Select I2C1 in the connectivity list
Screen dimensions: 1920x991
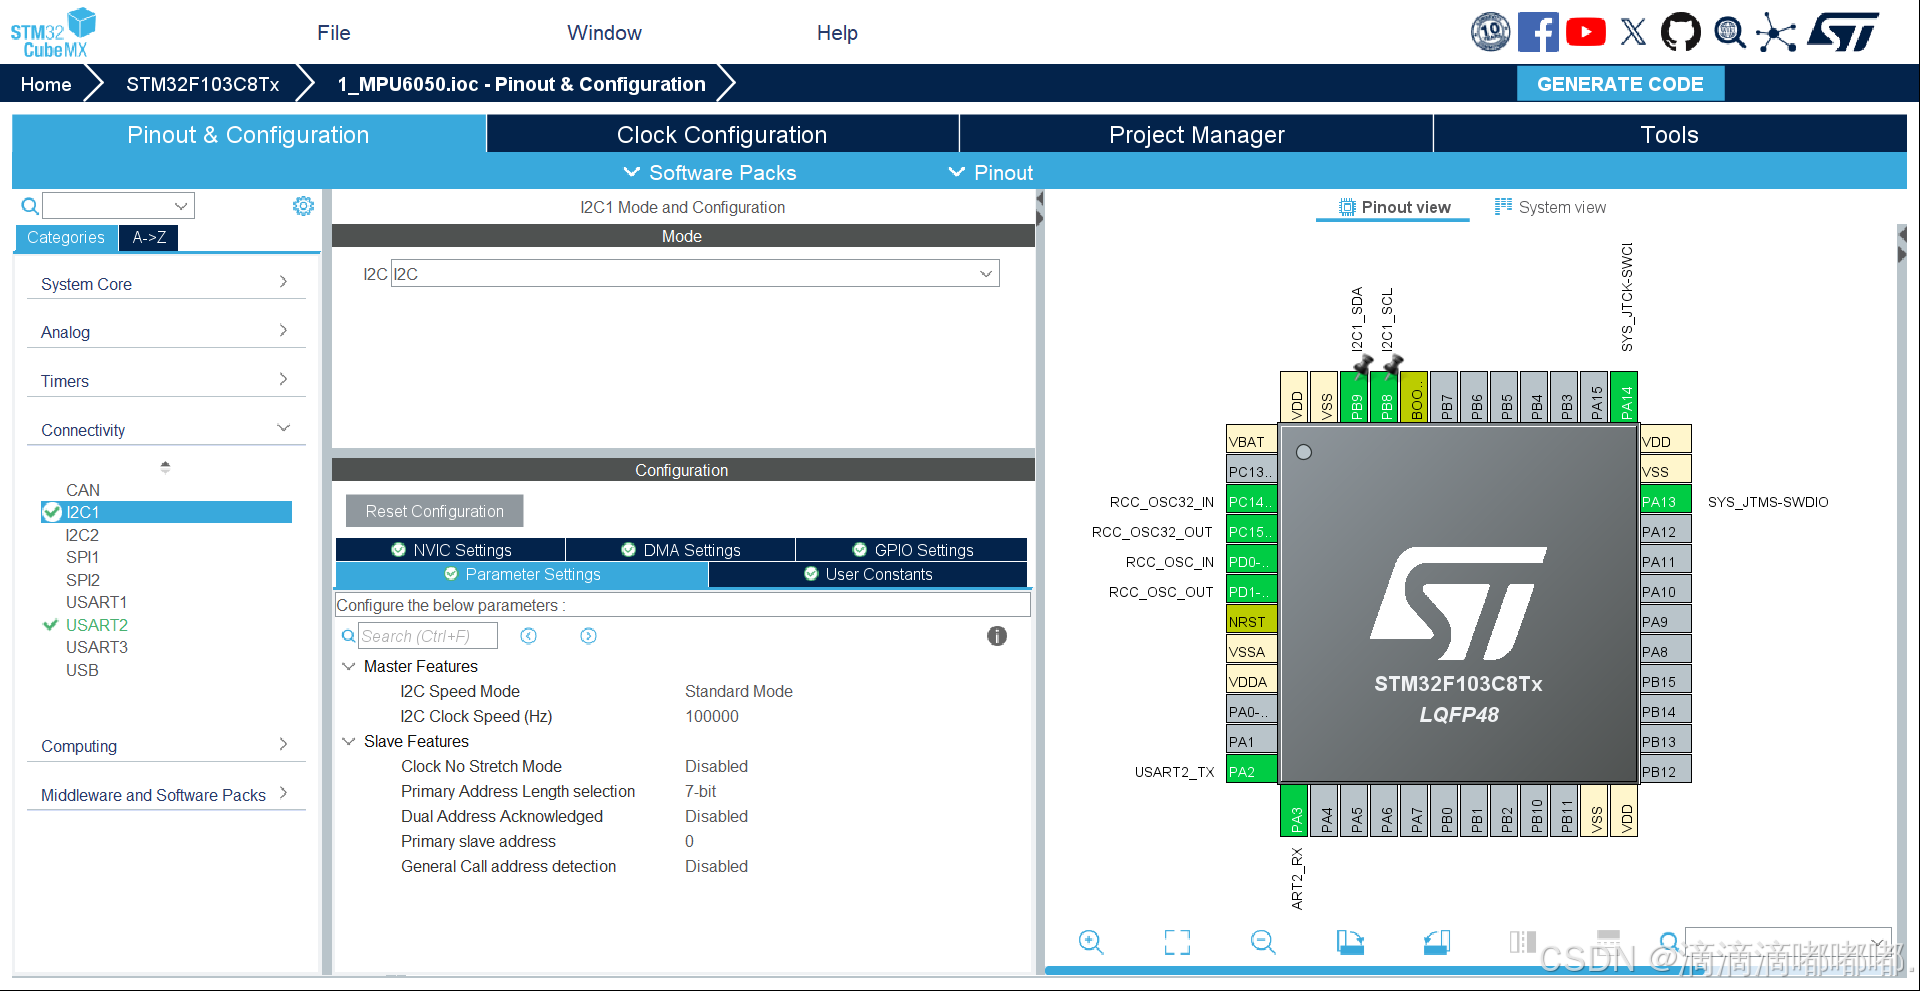pos(167,512)
